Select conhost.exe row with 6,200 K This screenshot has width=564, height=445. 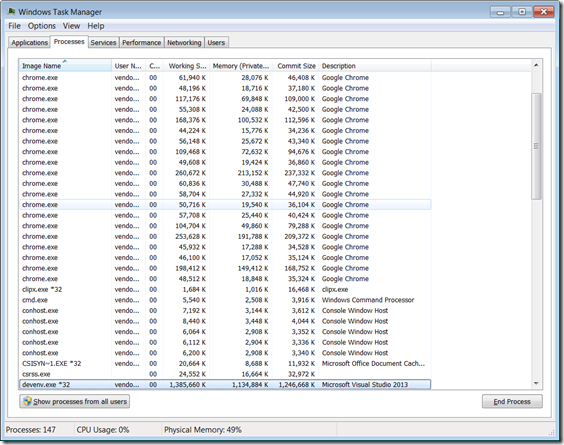point(225,353)
